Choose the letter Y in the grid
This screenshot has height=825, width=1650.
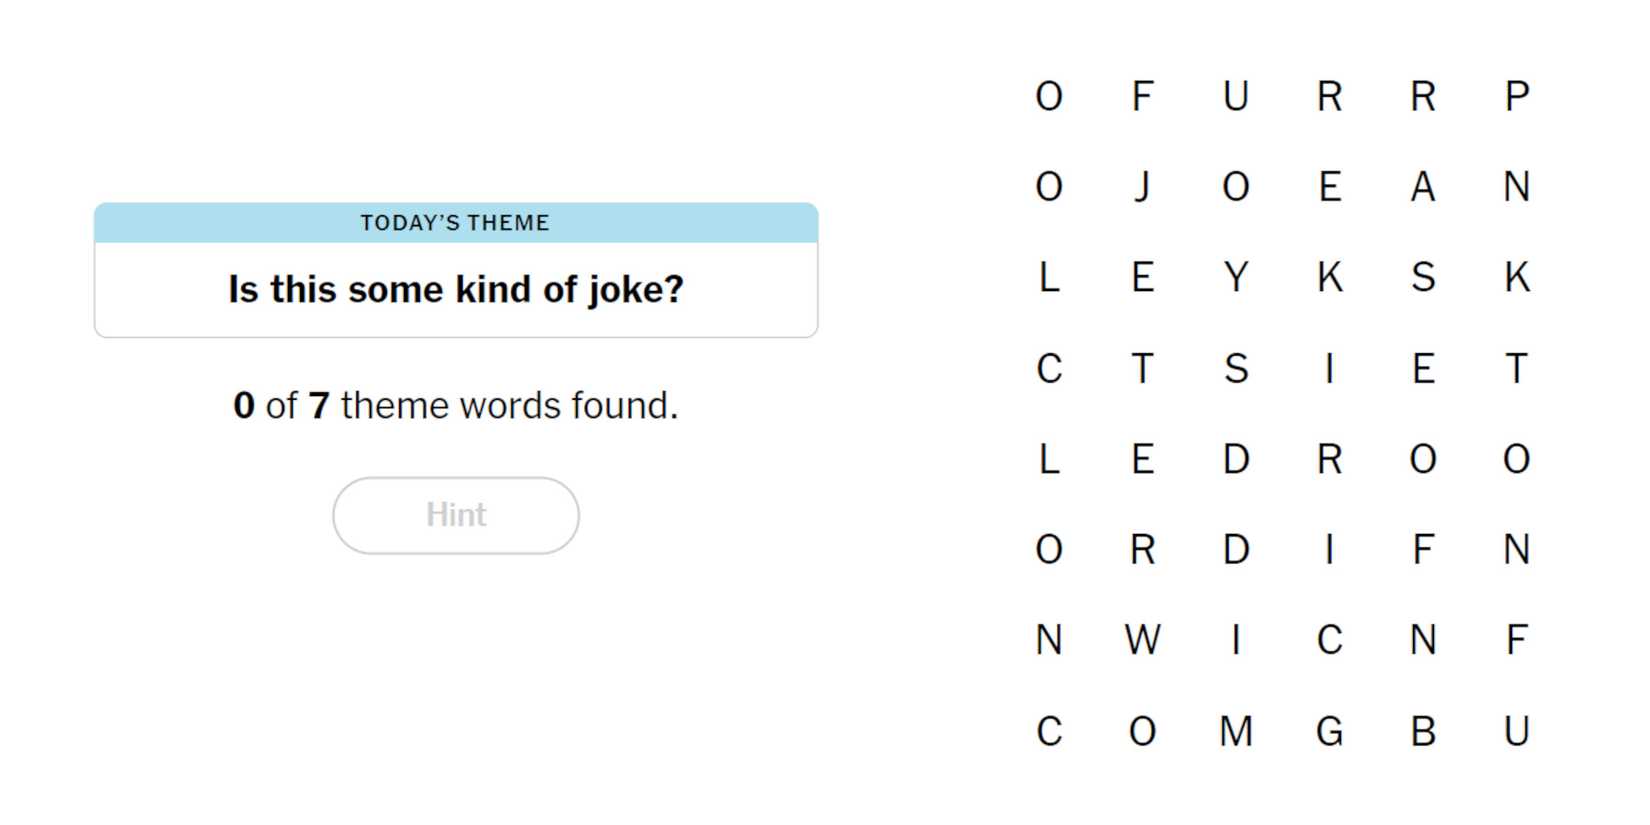(1236, 277)
